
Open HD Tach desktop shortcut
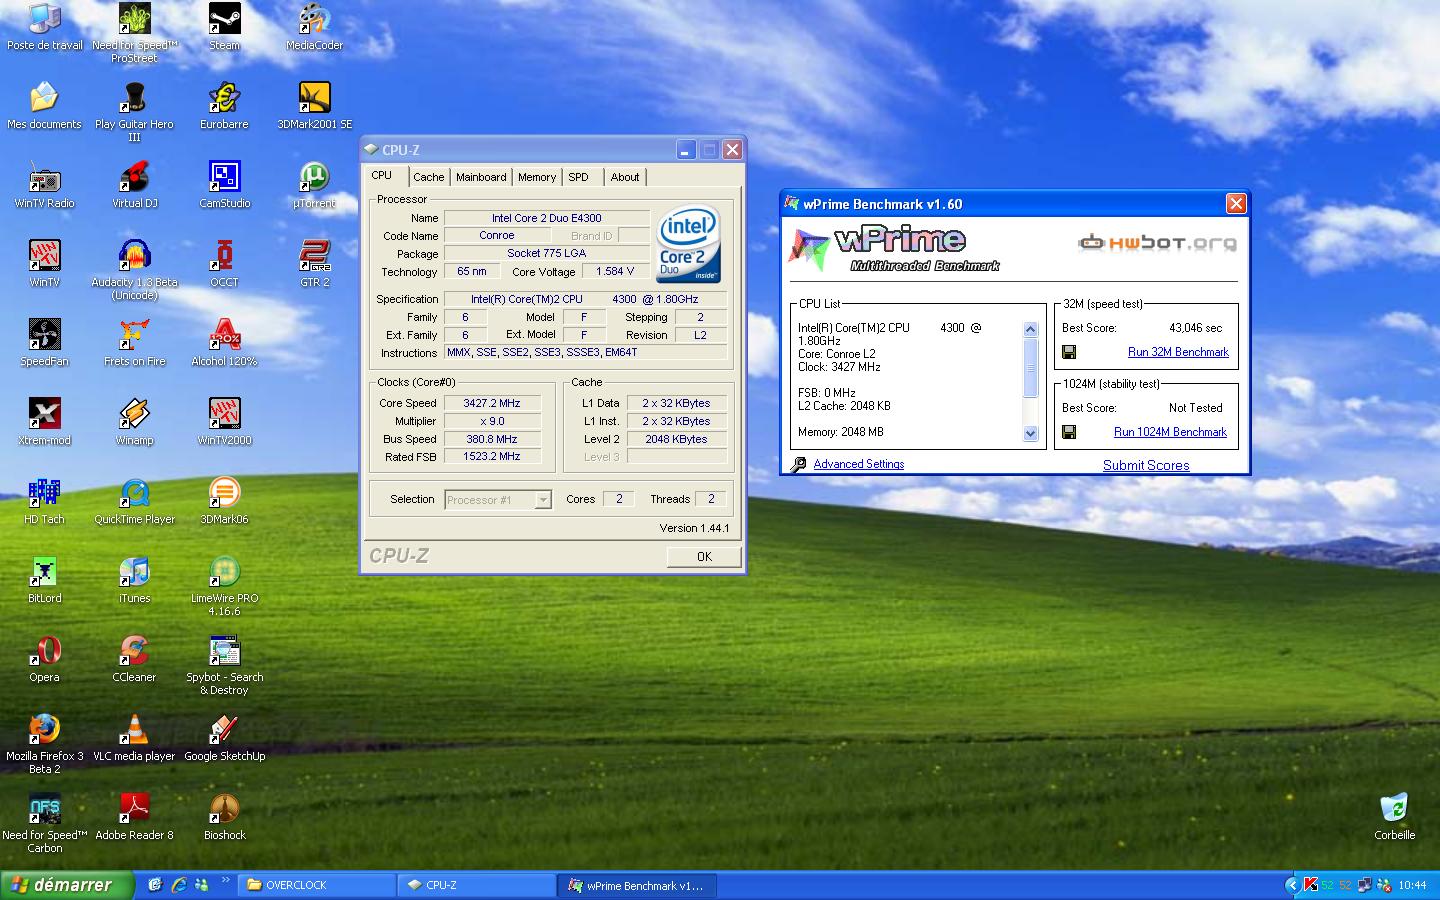click(x=44, y=501)
